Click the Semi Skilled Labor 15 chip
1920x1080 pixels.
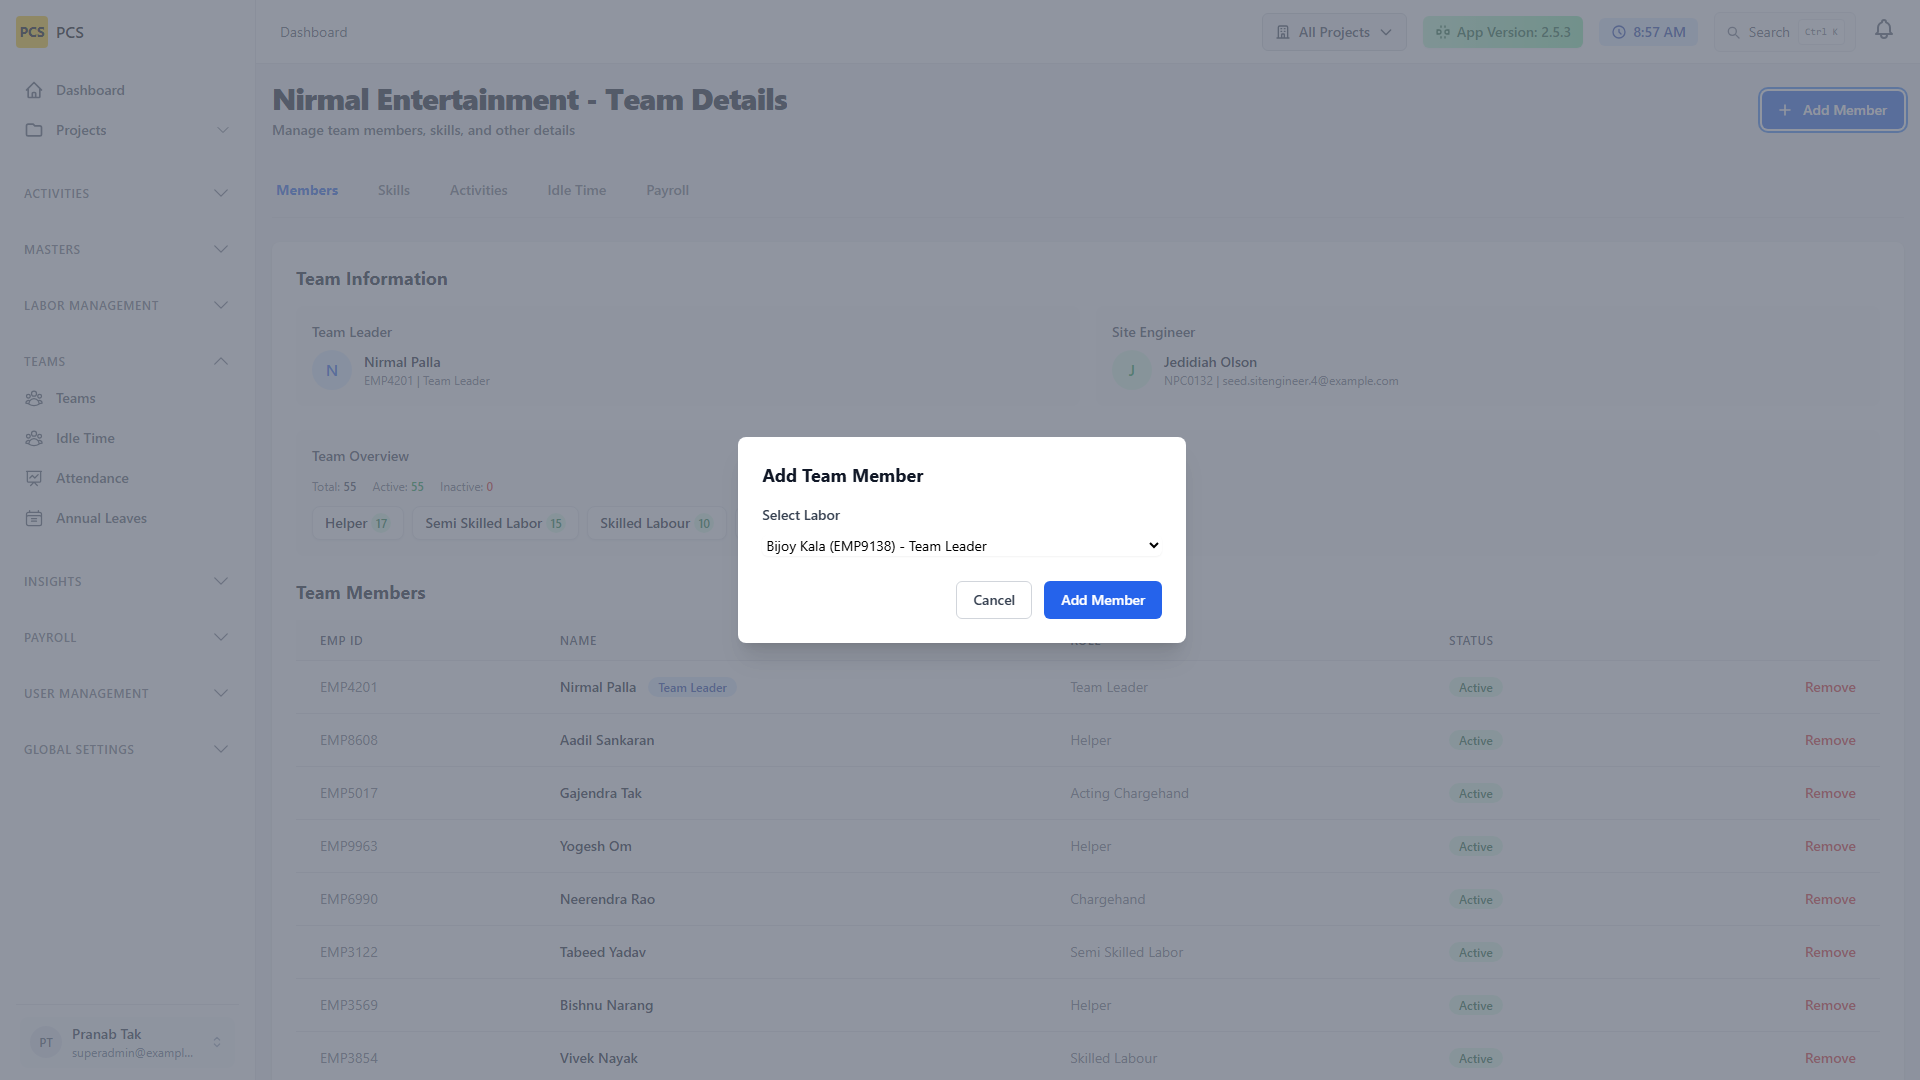[495, 523]
